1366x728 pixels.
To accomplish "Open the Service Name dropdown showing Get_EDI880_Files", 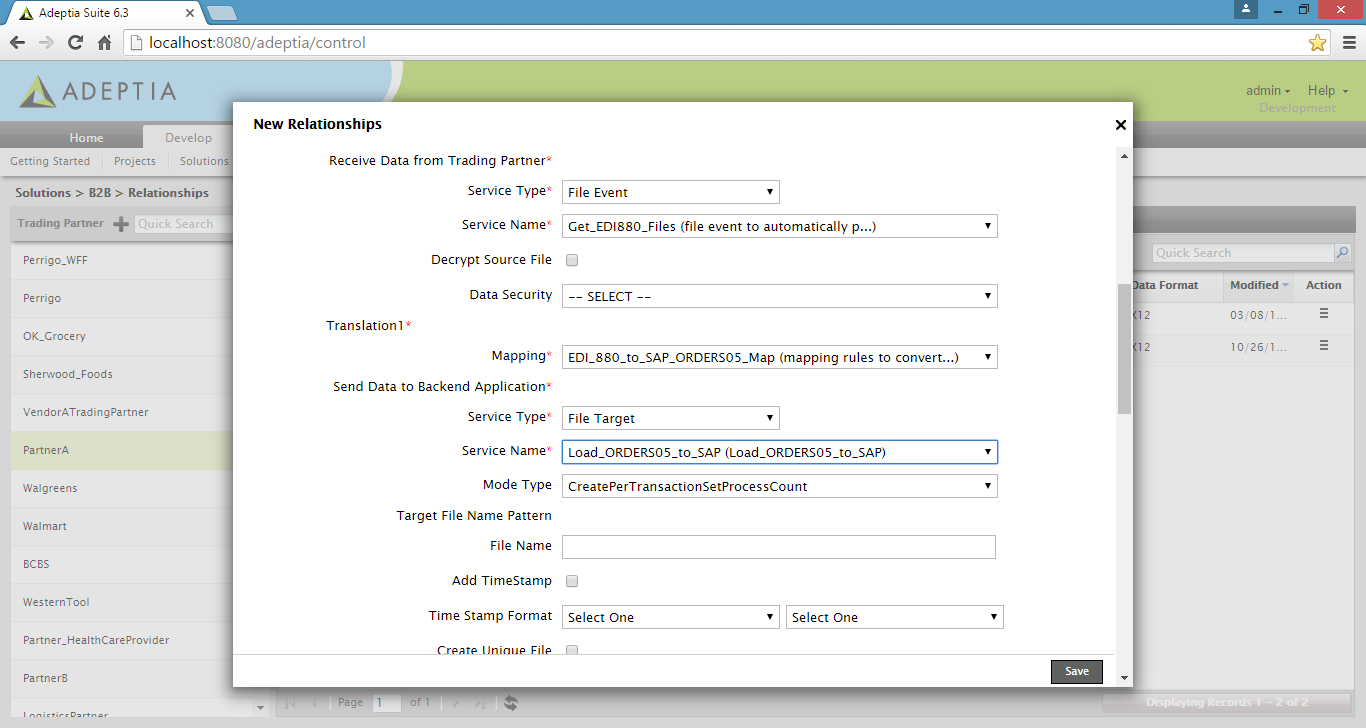I will pos(779,226).
